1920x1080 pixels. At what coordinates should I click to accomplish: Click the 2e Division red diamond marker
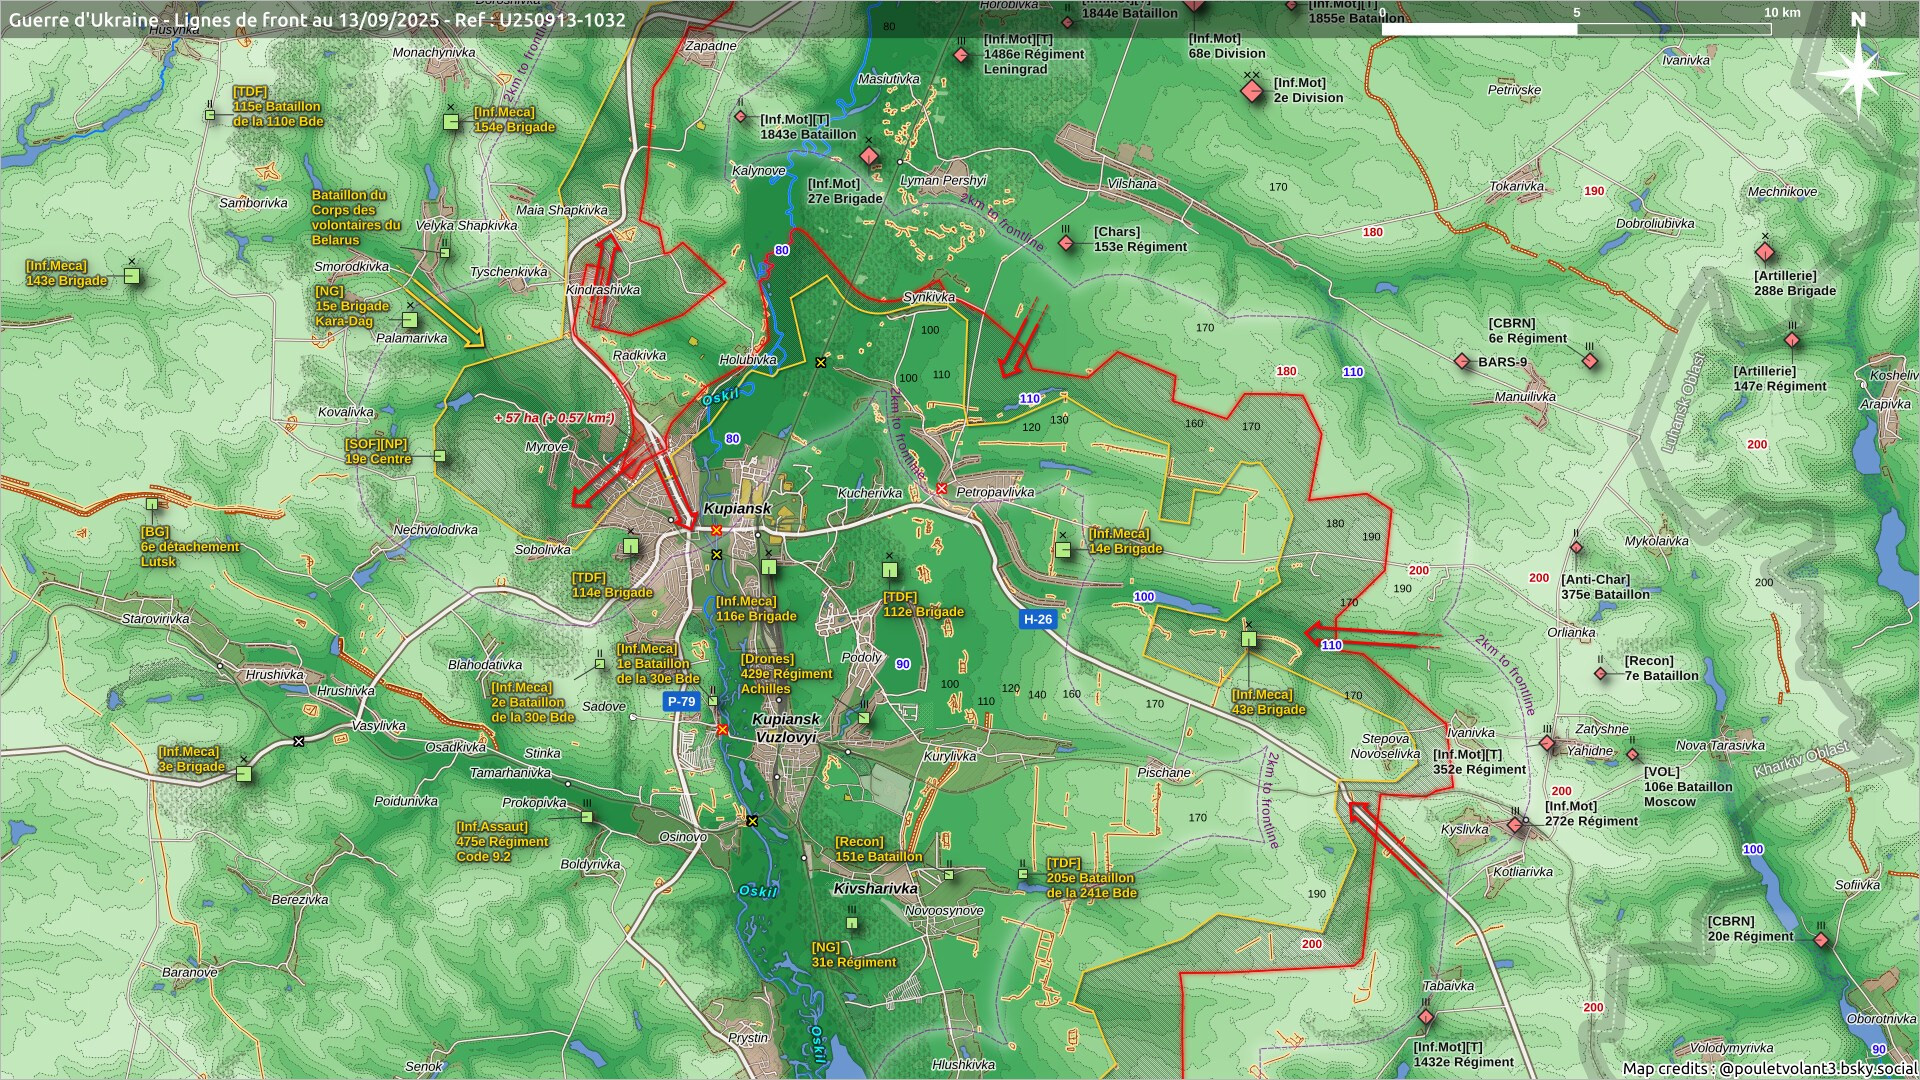point(1252,91)
